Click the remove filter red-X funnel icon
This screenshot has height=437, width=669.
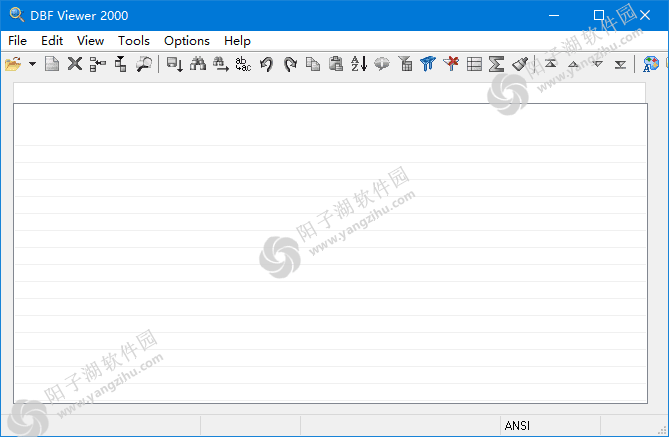[451, 64]
